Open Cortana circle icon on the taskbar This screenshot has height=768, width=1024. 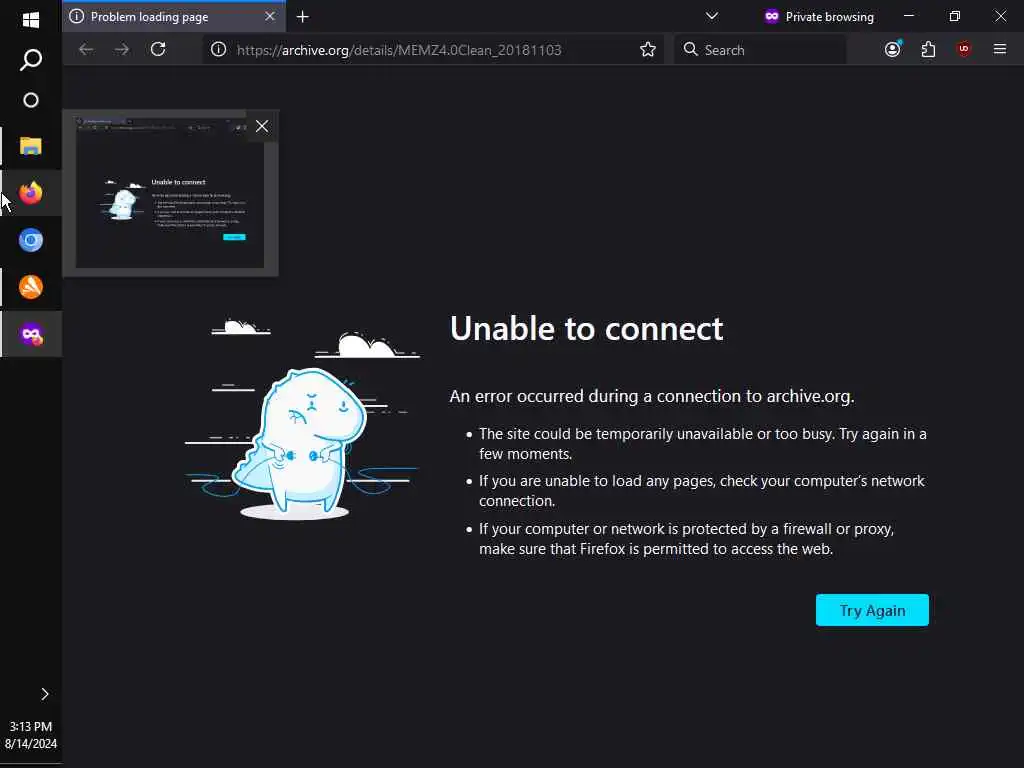click(x=31, y=100)
